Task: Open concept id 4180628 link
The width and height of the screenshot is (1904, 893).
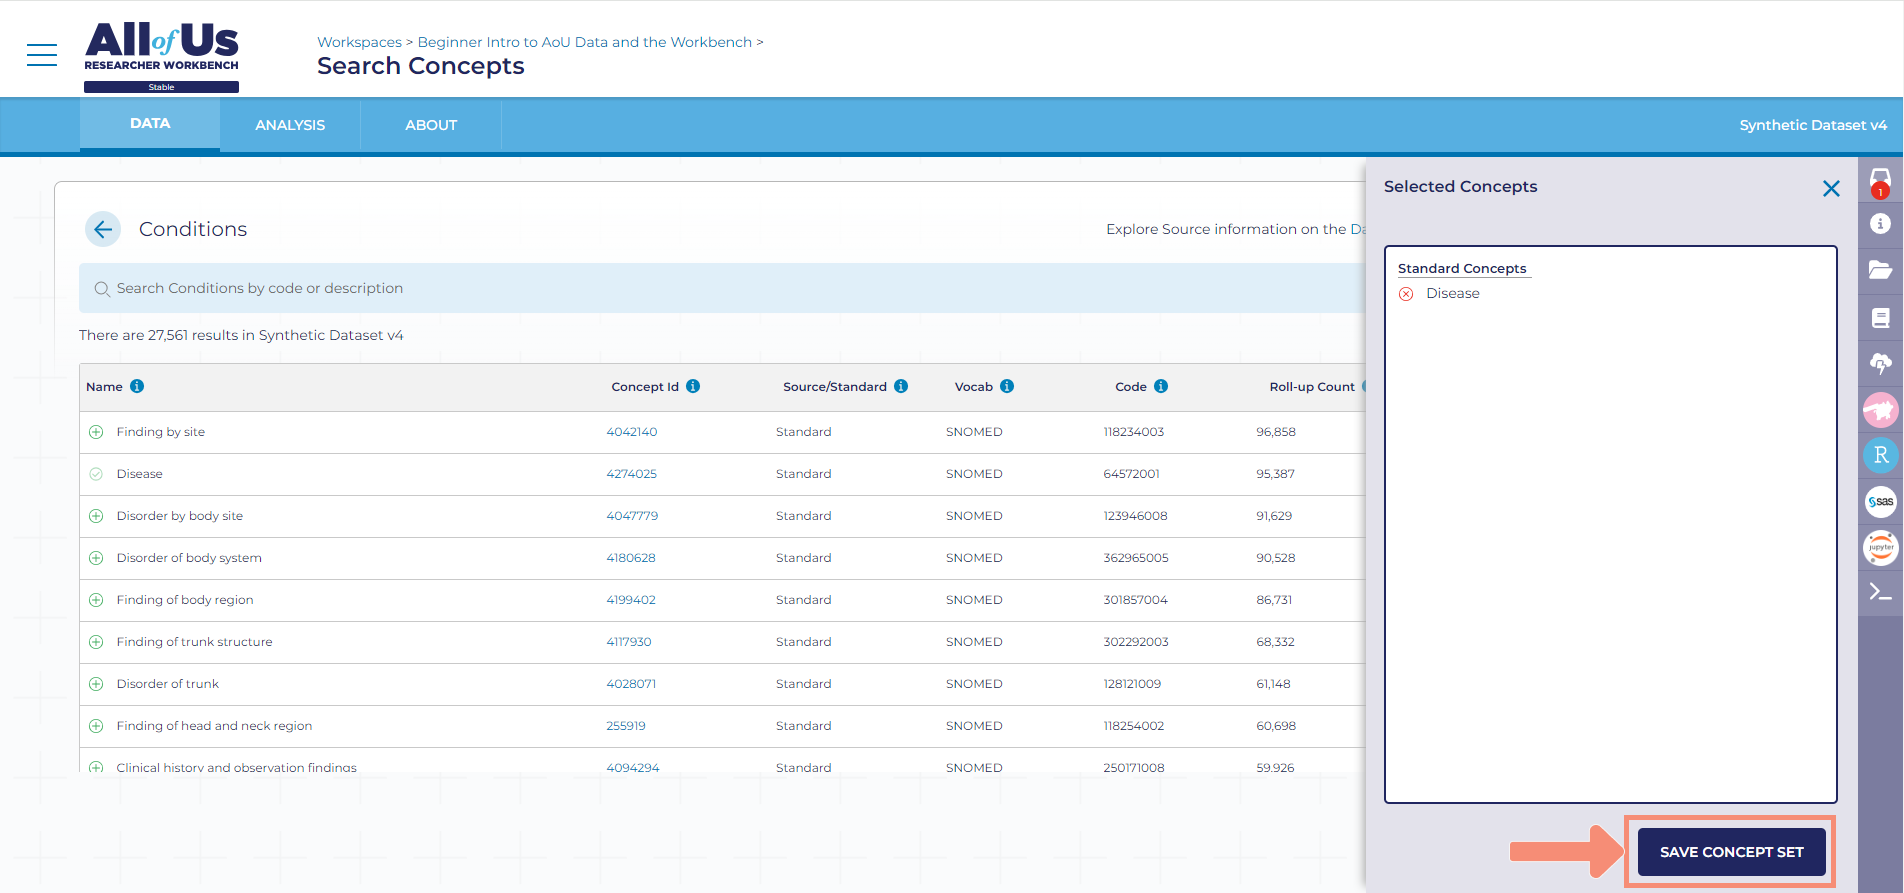Action: [631, 558]
